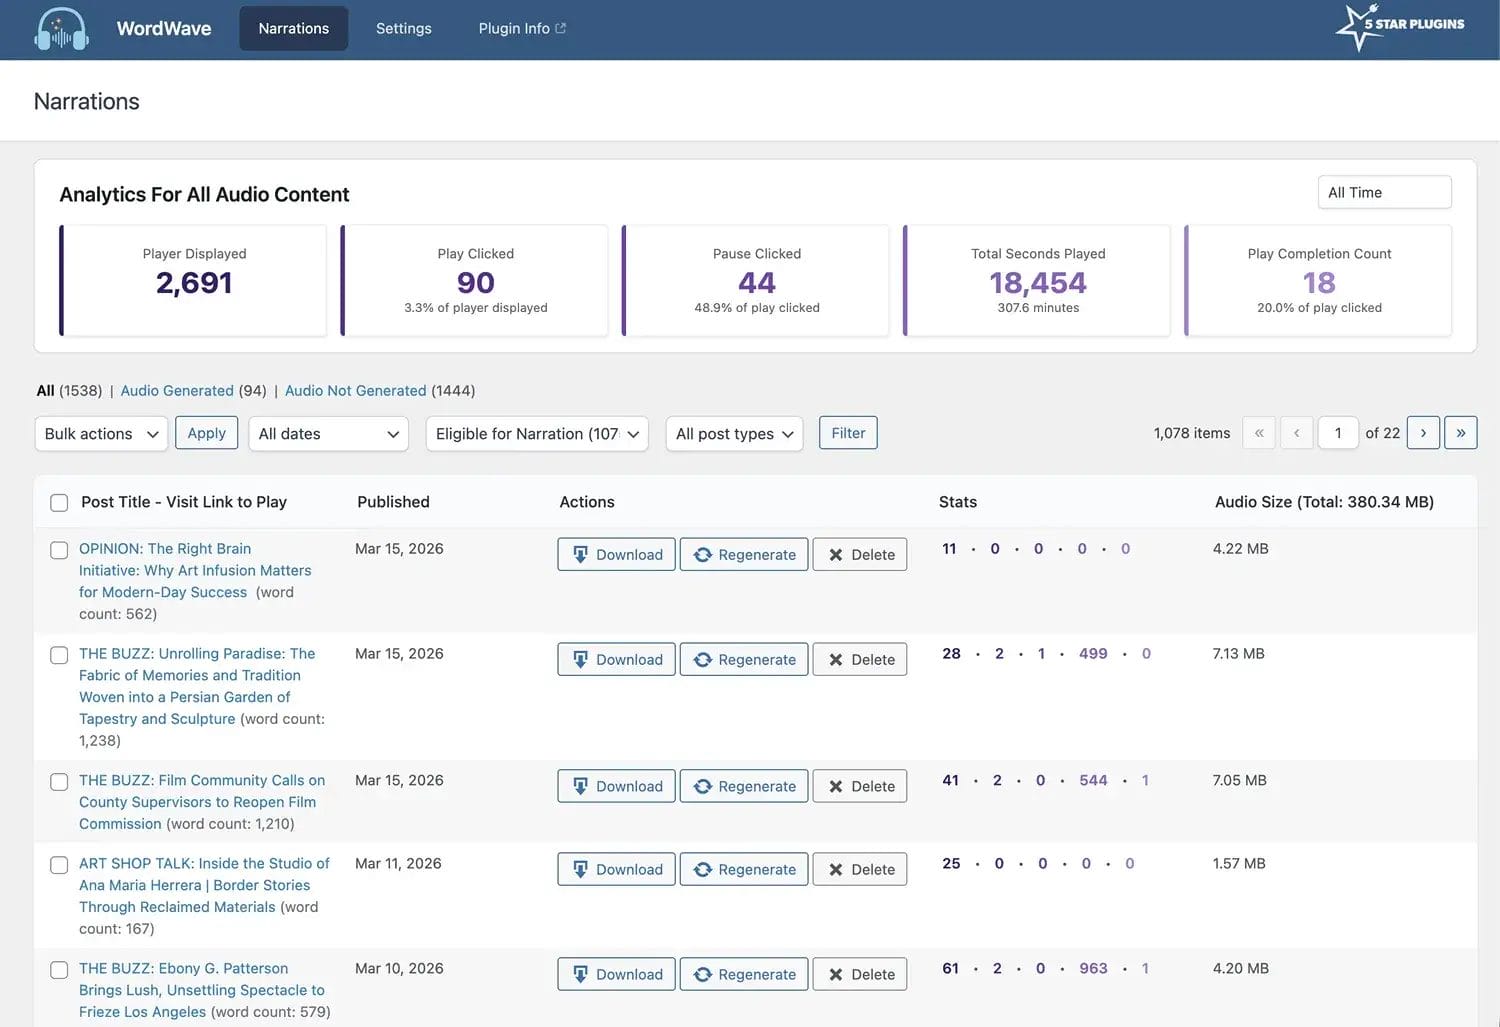Show only Audio Generated narrations
This screenshot has height=1027, width=1500.
click(x=177, y=391)
